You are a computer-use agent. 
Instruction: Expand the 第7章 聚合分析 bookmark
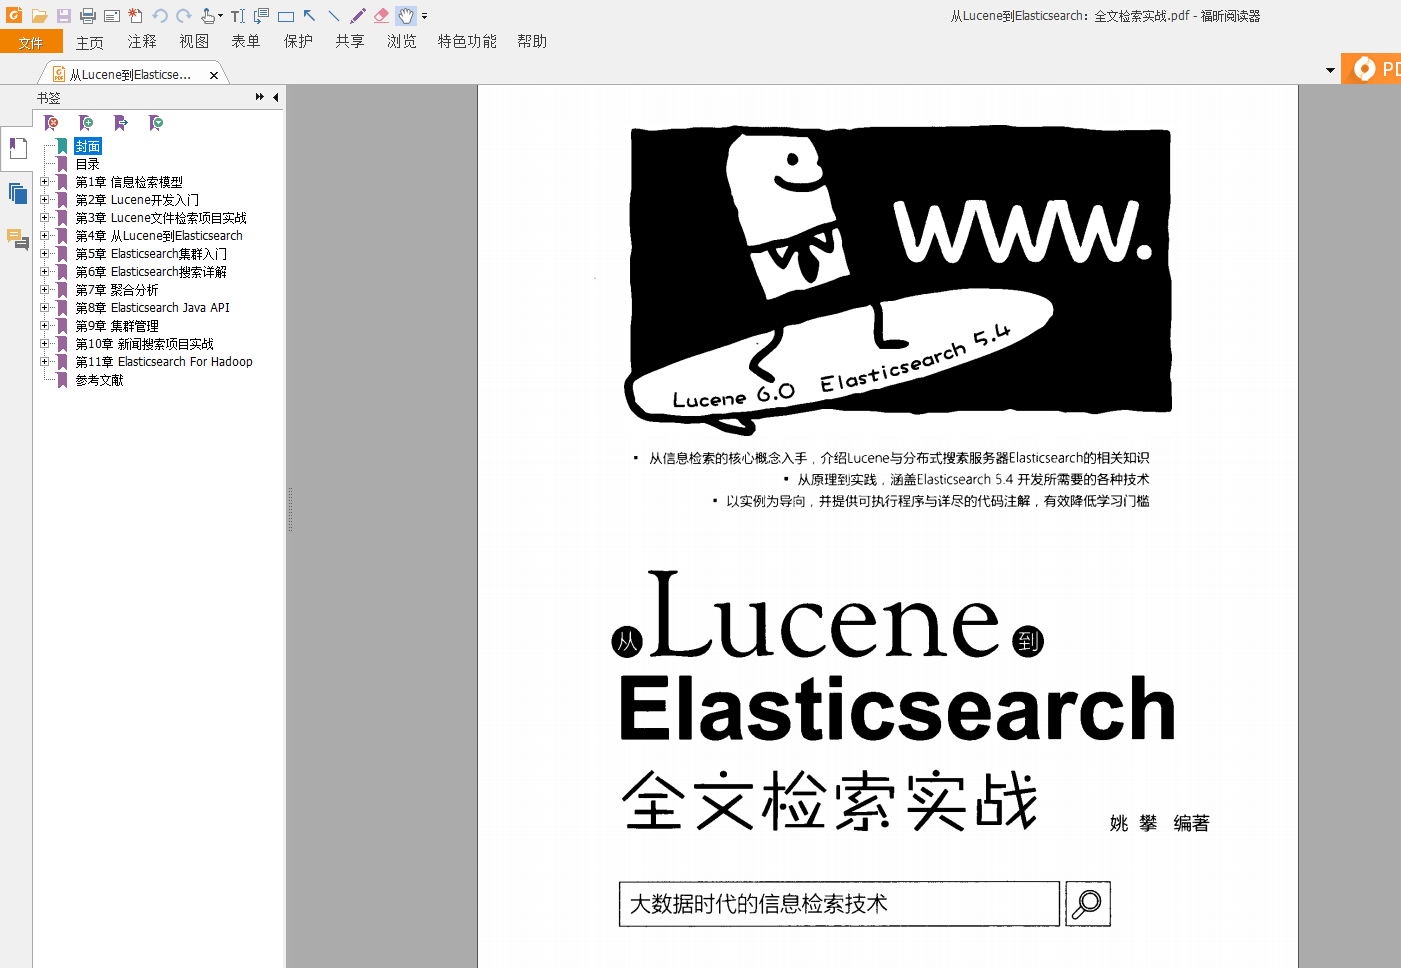coord(44,290)
